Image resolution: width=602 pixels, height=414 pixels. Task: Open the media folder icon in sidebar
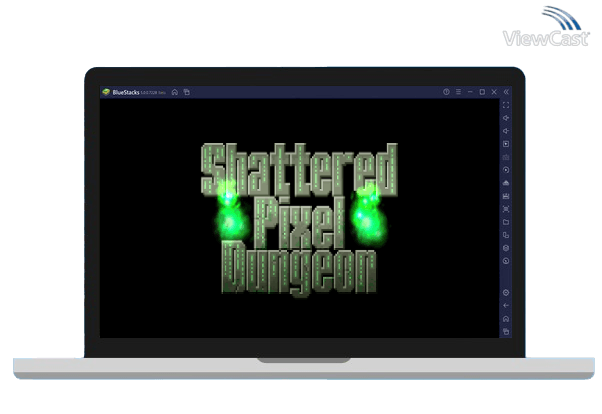coord(506,222)
